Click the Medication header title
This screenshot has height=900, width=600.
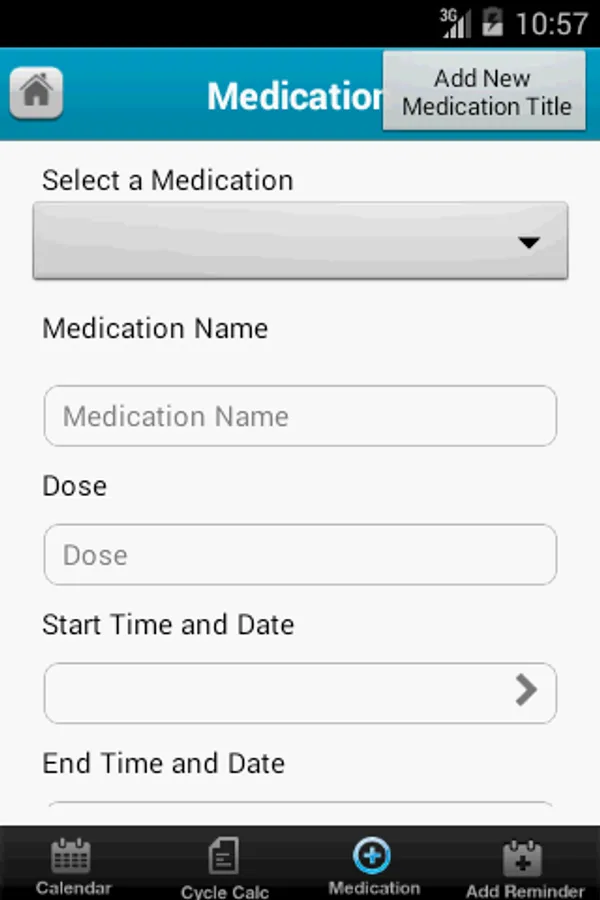[295, 96]
